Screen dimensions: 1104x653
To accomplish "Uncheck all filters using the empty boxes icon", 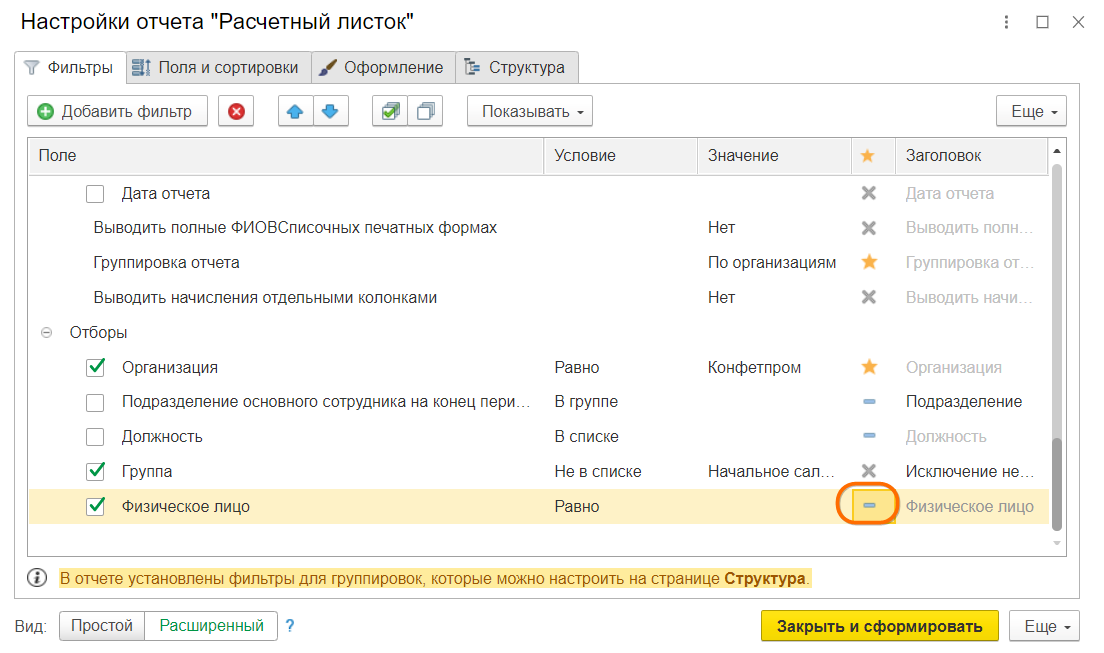I will click(425, 111).
